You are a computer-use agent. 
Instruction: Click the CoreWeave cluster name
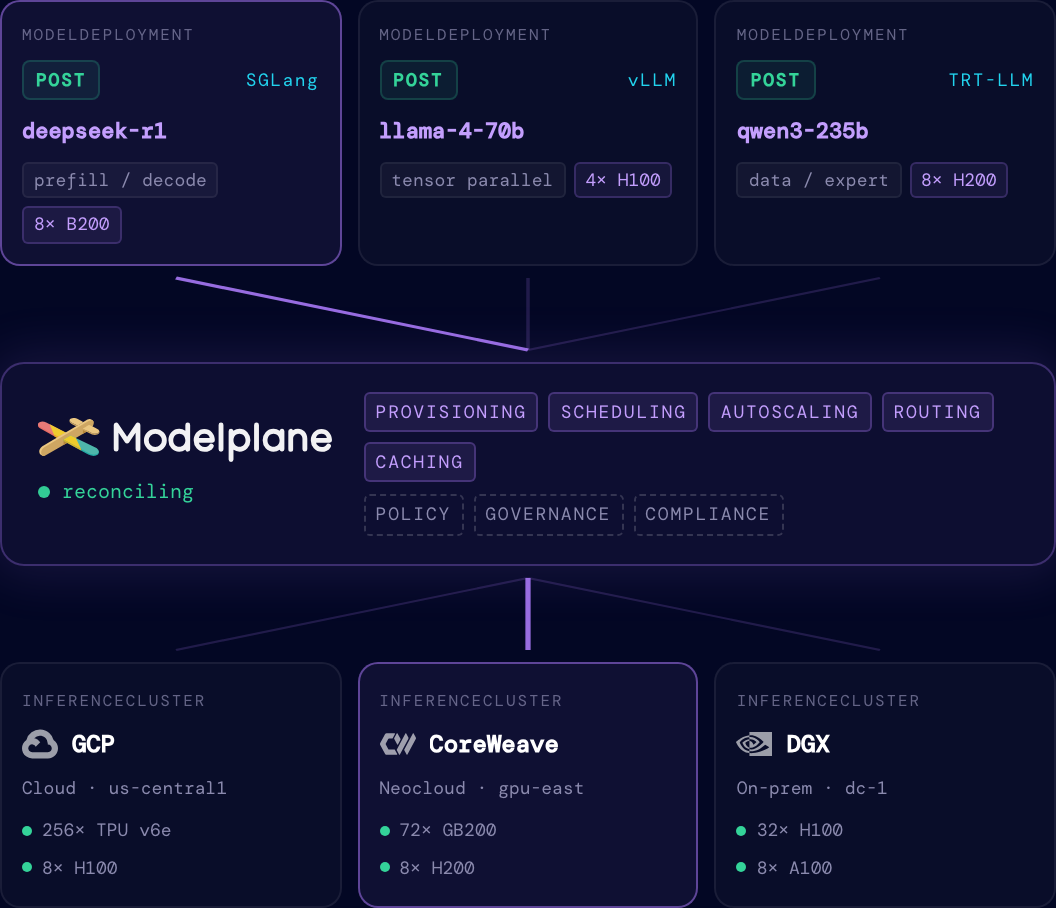(494, 744)
